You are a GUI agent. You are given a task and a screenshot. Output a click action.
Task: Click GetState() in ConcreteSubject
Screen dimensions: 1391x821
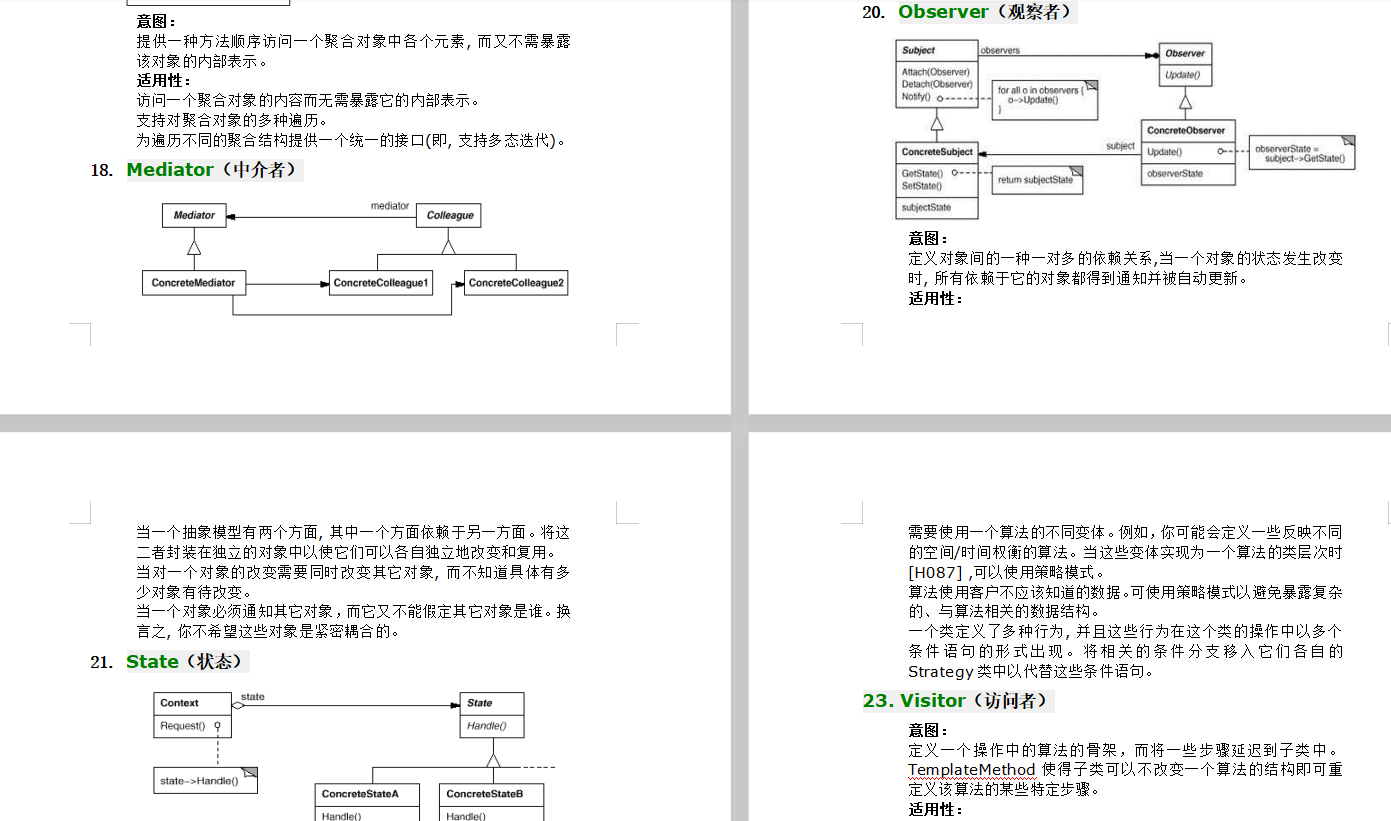point(922,174)
